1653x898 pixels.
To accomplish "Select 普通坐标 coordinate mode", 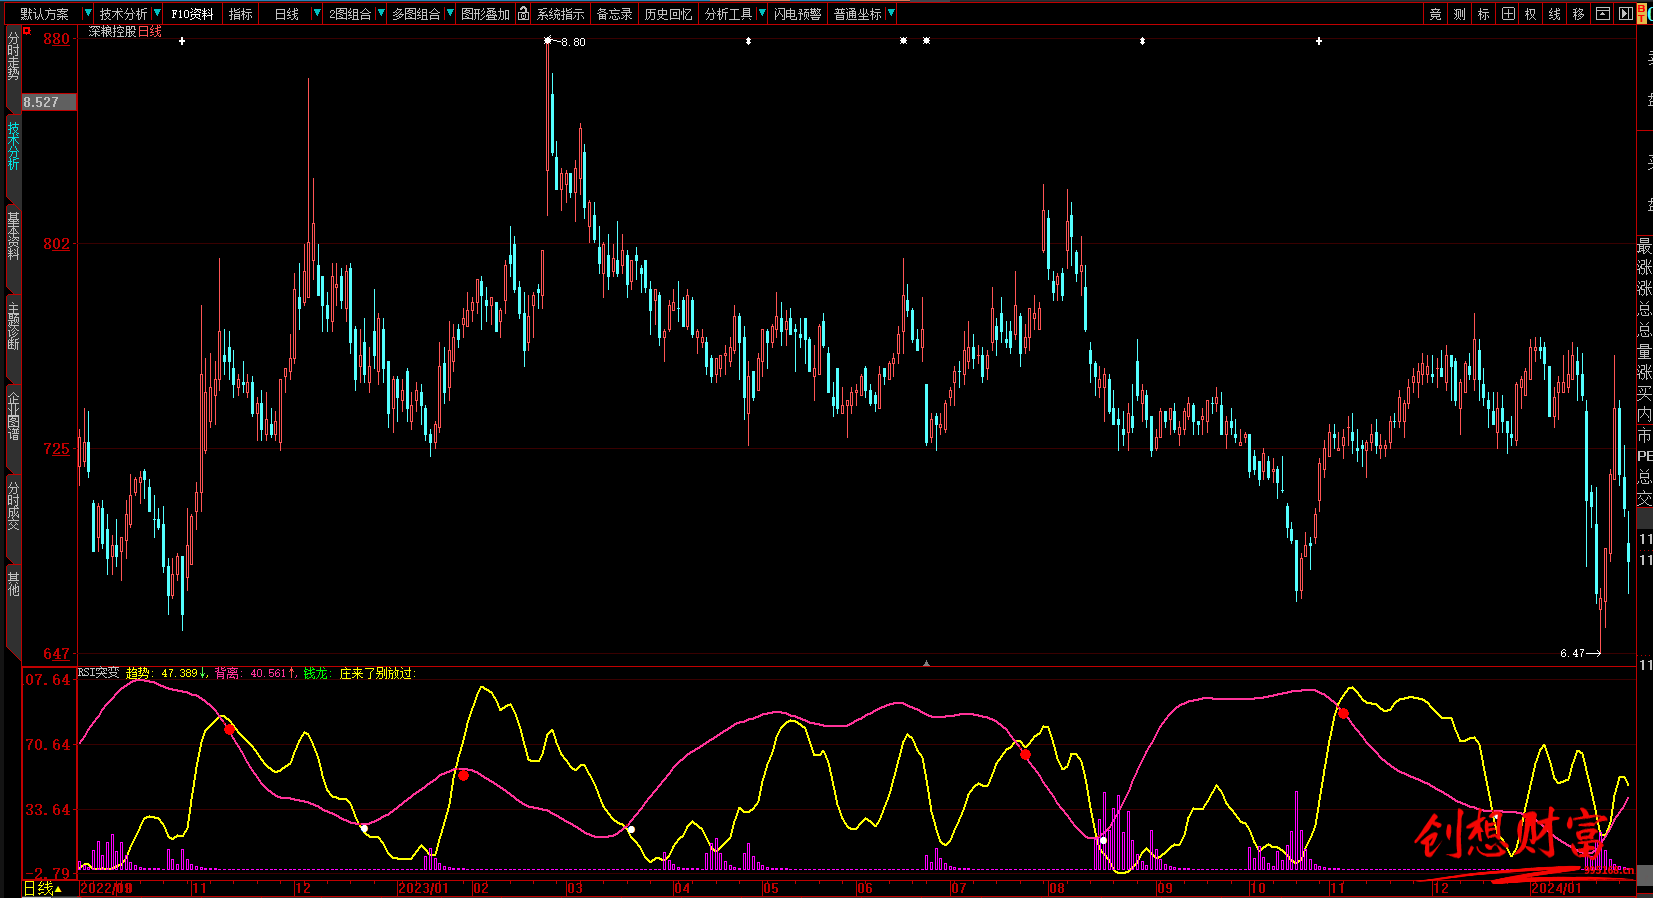I will click(x=858, y=14).
